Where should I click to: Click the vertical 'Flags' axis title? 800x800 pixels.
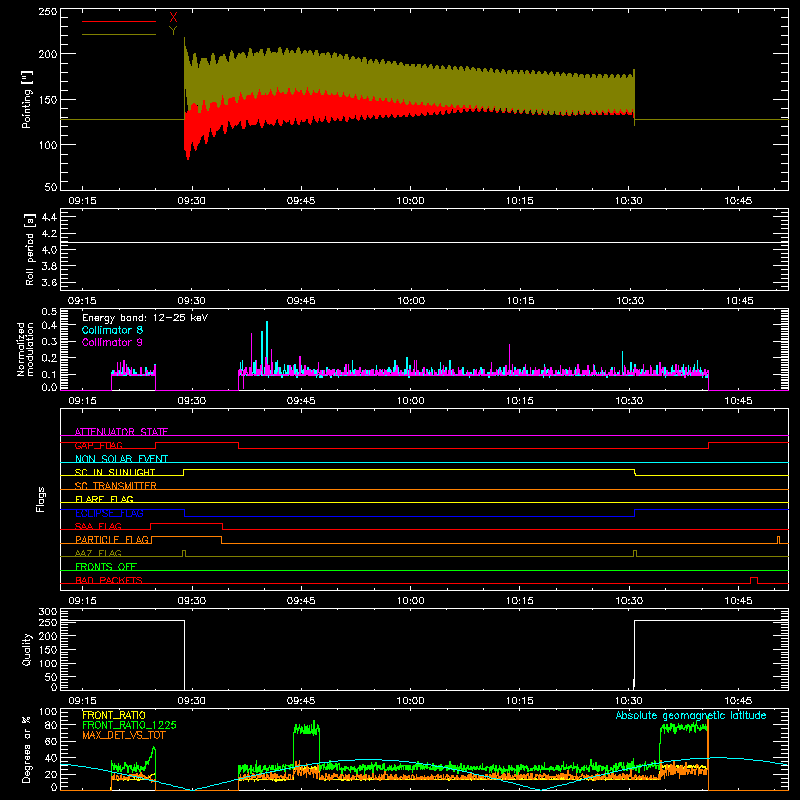click(40, 499)
